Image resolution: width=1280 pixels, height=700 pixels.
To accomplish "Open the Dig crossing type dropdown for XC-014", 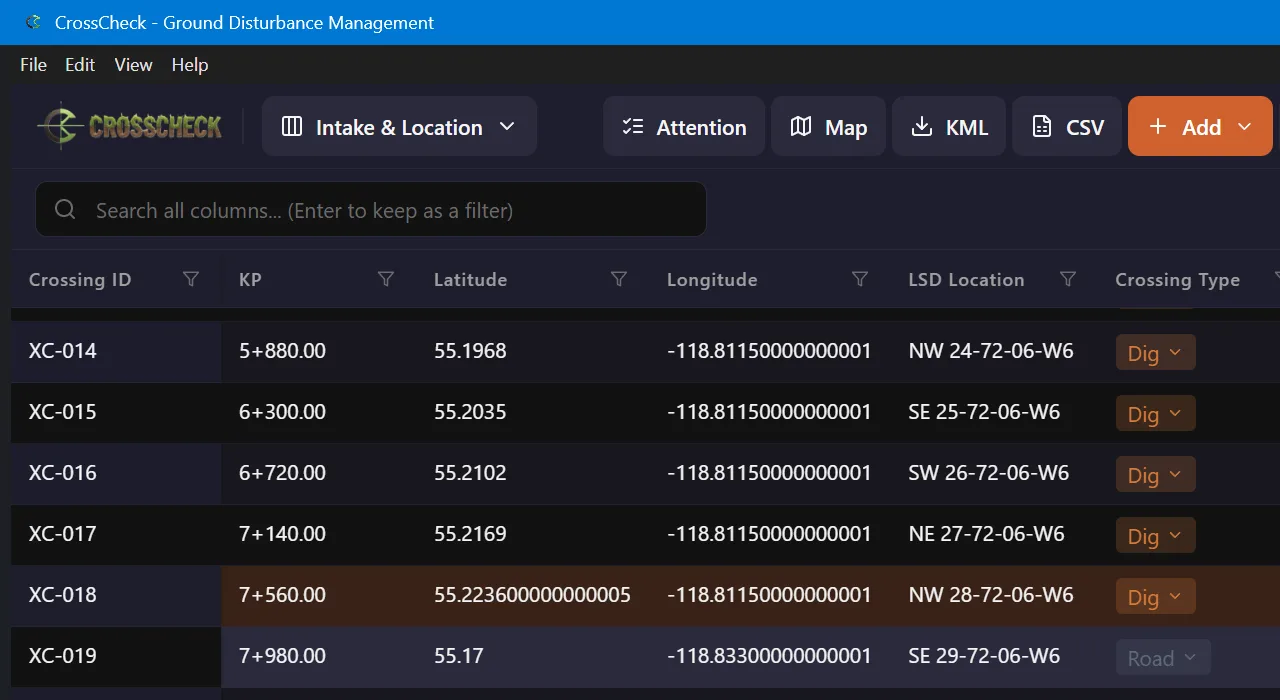I will coord(1155,352).
